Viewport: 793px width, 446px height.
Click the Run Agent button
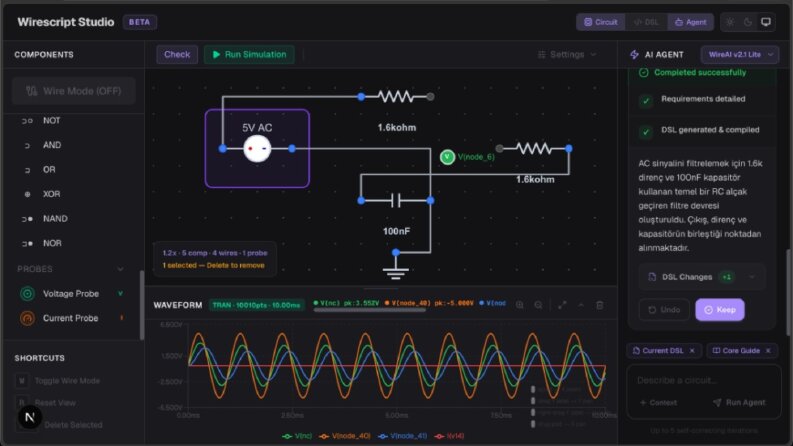pos(739,403)
